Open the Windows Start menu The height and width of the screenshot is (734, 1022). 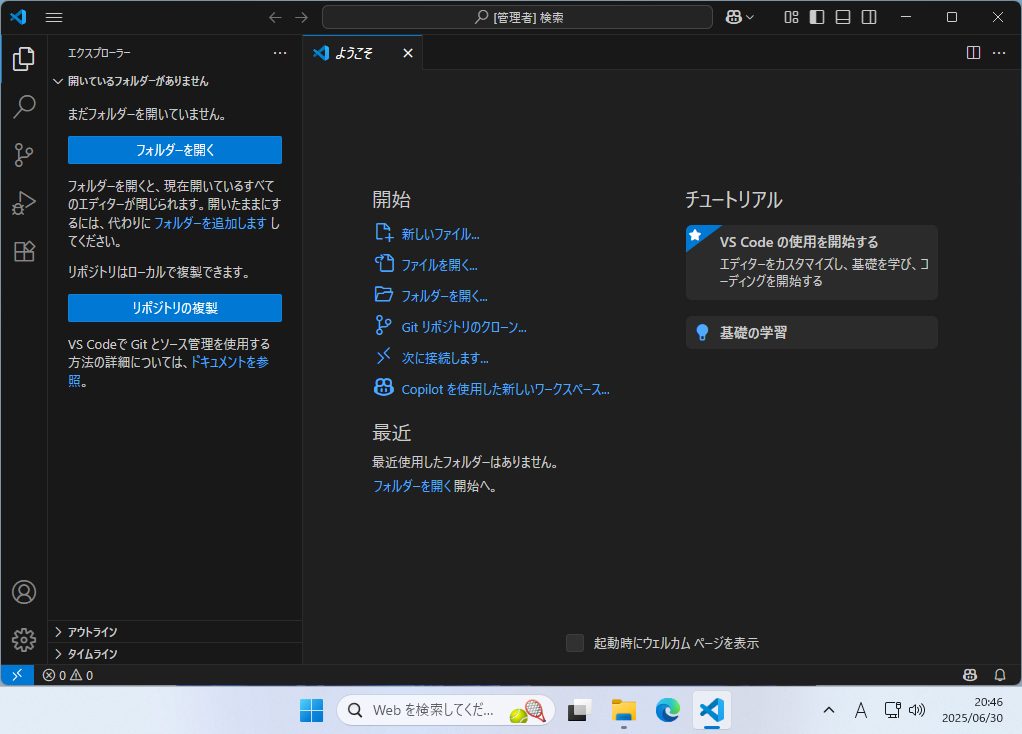tap(312, 710)
